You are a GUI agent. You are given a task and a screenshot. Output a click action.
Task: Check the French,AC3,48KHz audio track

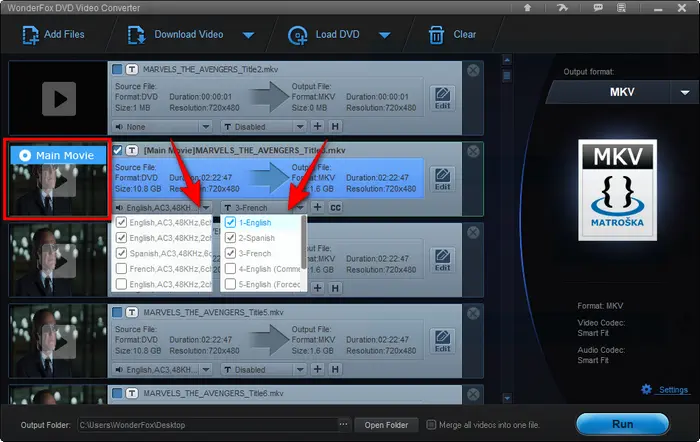122,269
